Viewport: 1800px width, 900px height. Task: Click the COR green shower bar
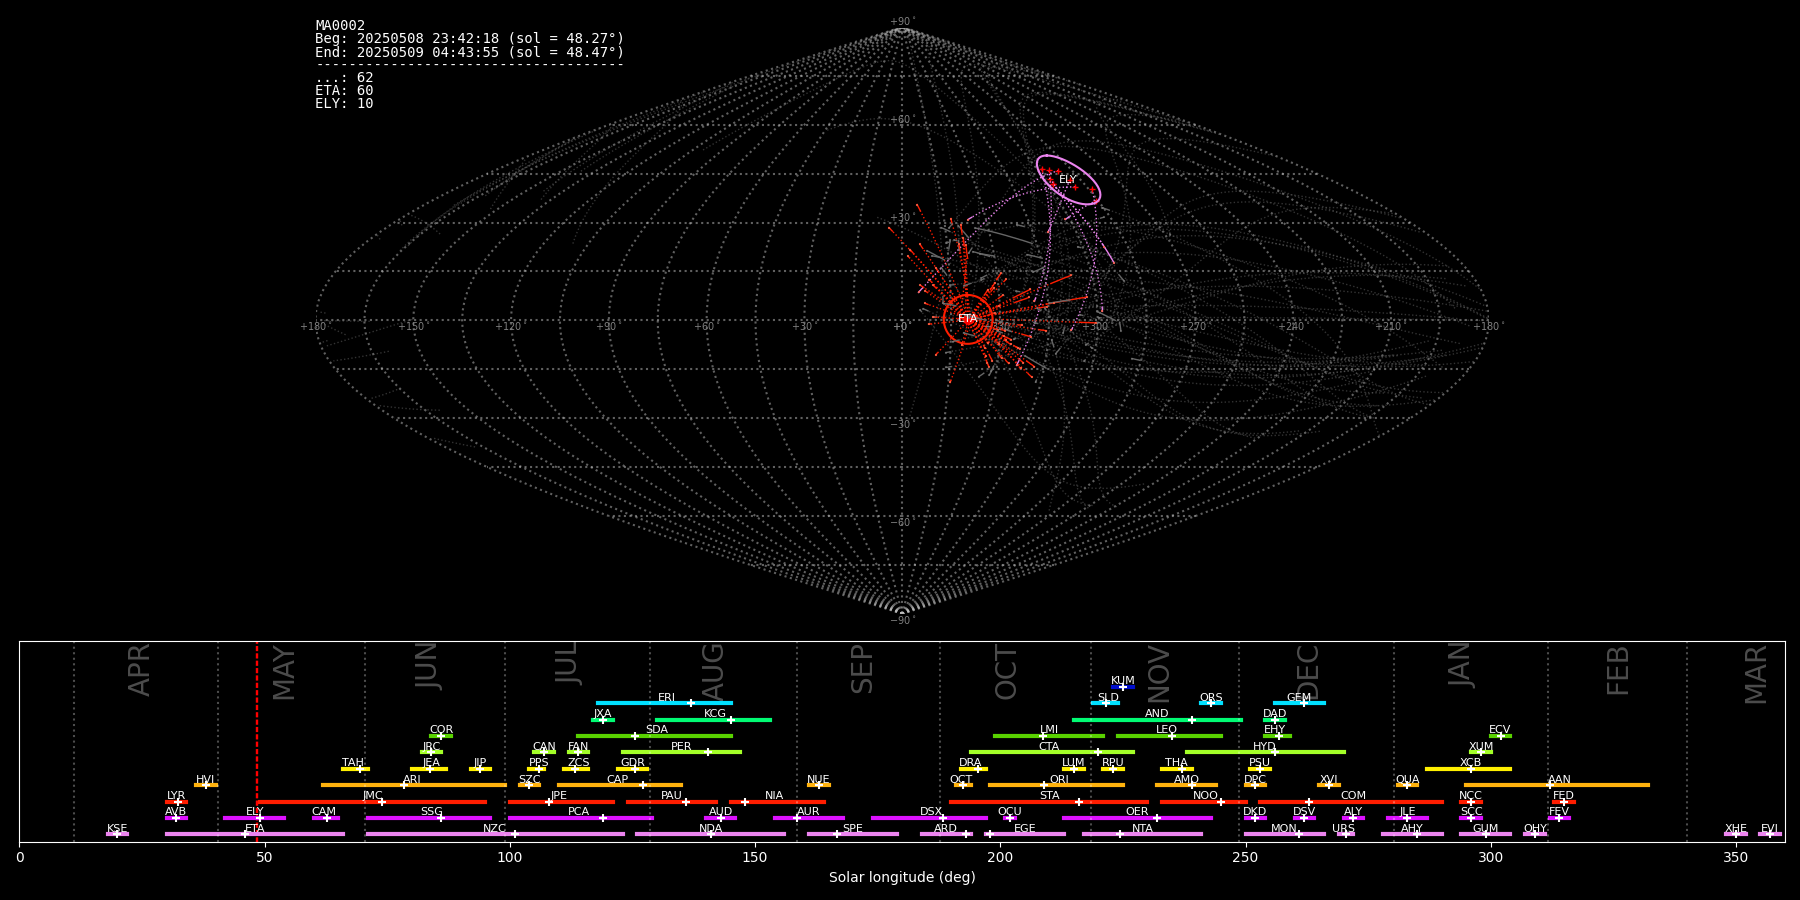pos(441,736)
